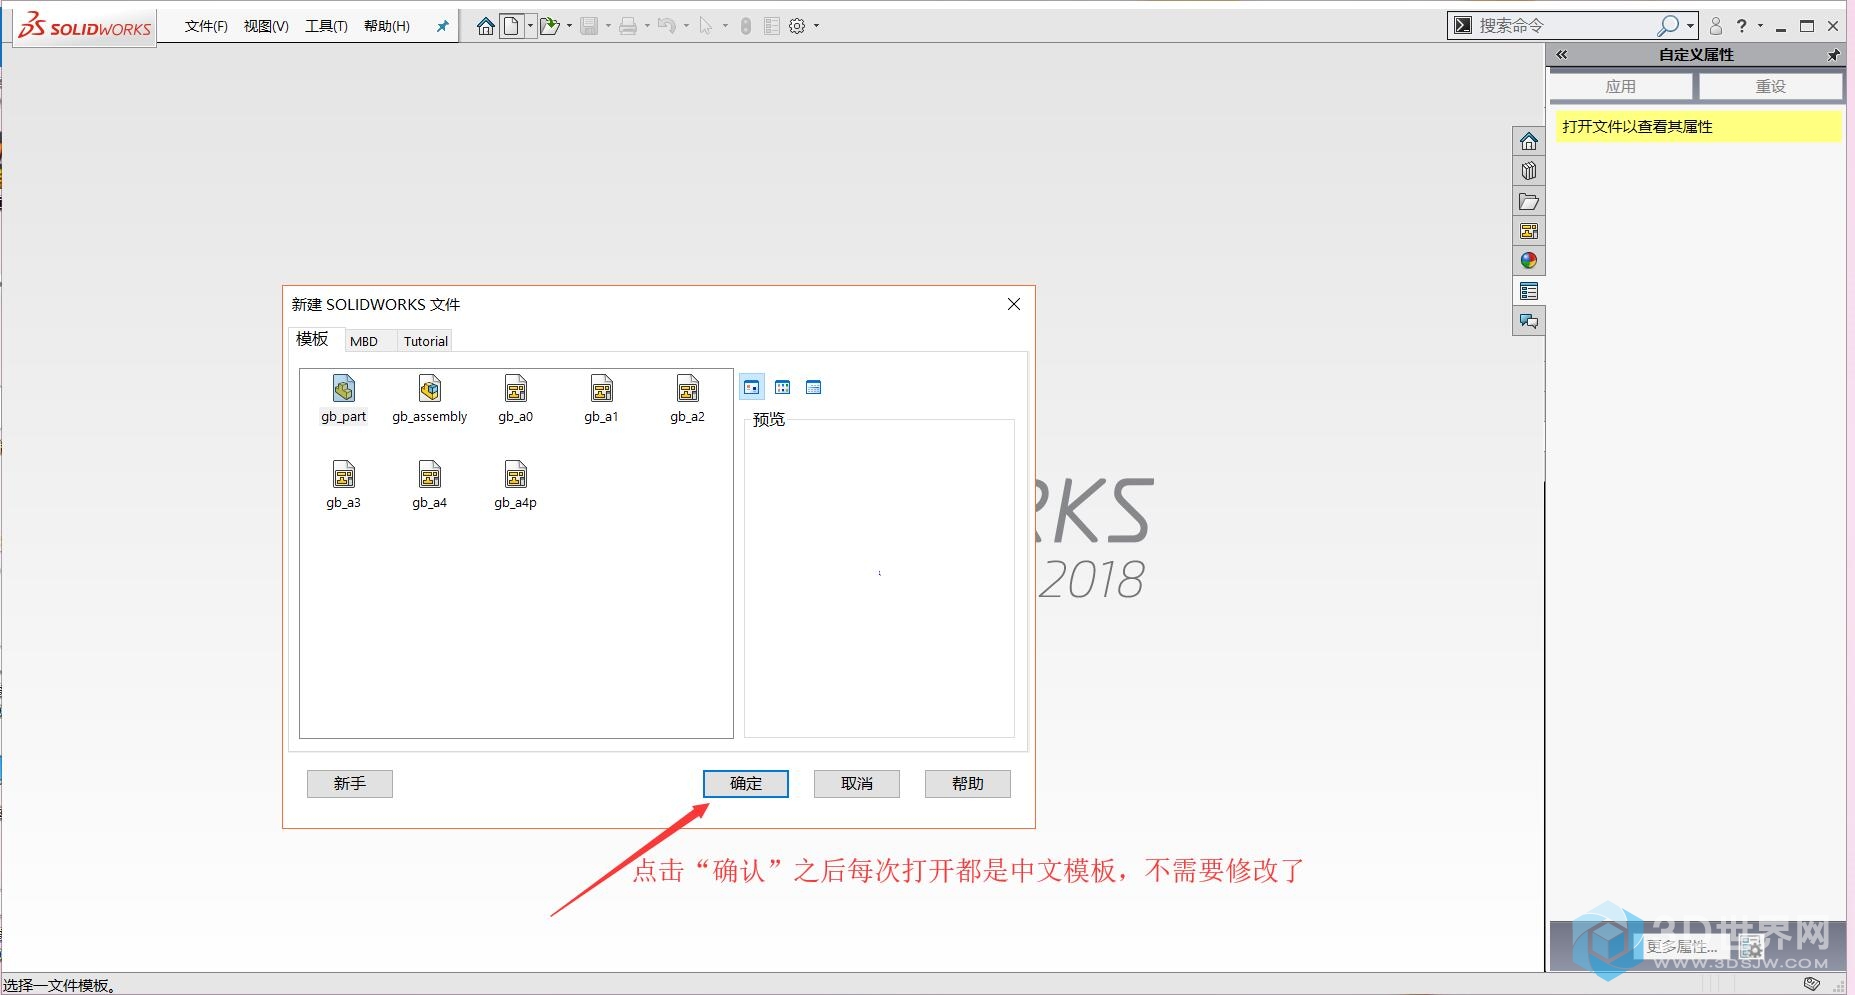1855x995 pixels.
Task: Switch to the MBD tab
Action: 364,341
